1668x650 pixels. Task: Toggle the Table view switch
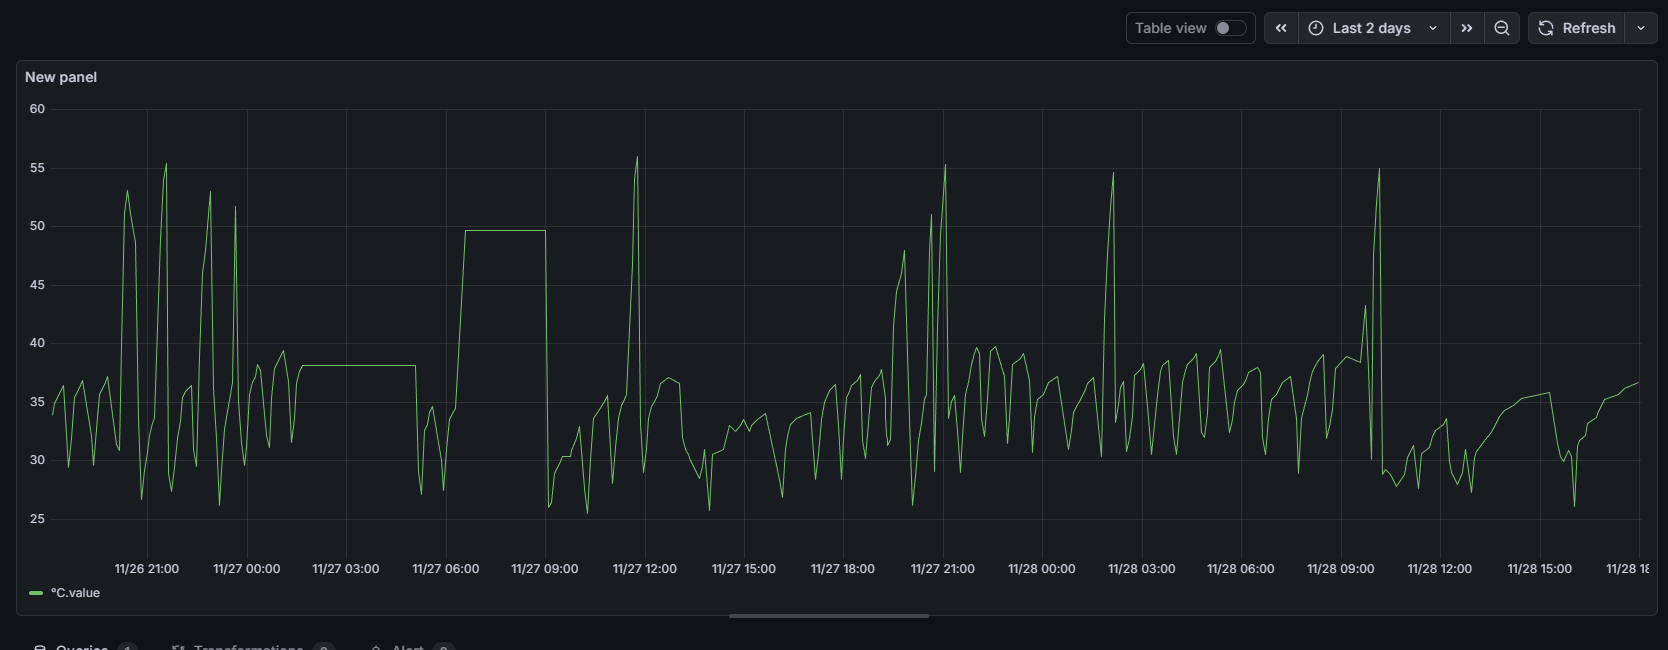pyautogui.click(x=1230, y=28)
